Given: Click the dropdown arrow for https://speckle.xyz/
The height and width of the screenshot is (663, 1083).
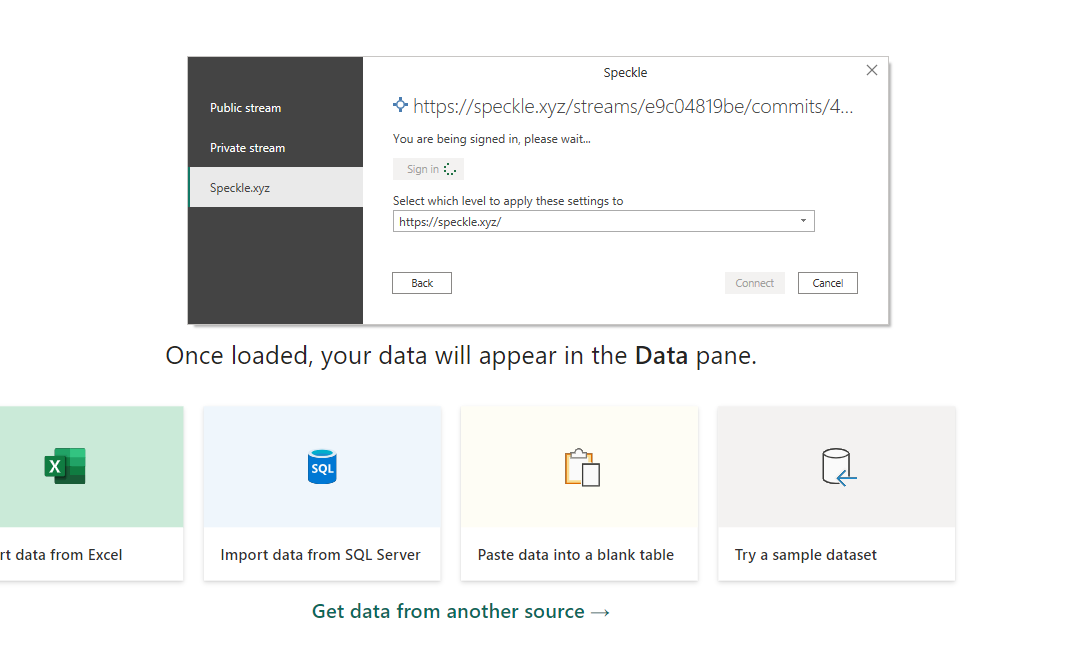Looking at the screenshot, I should (x=803, y=221).
